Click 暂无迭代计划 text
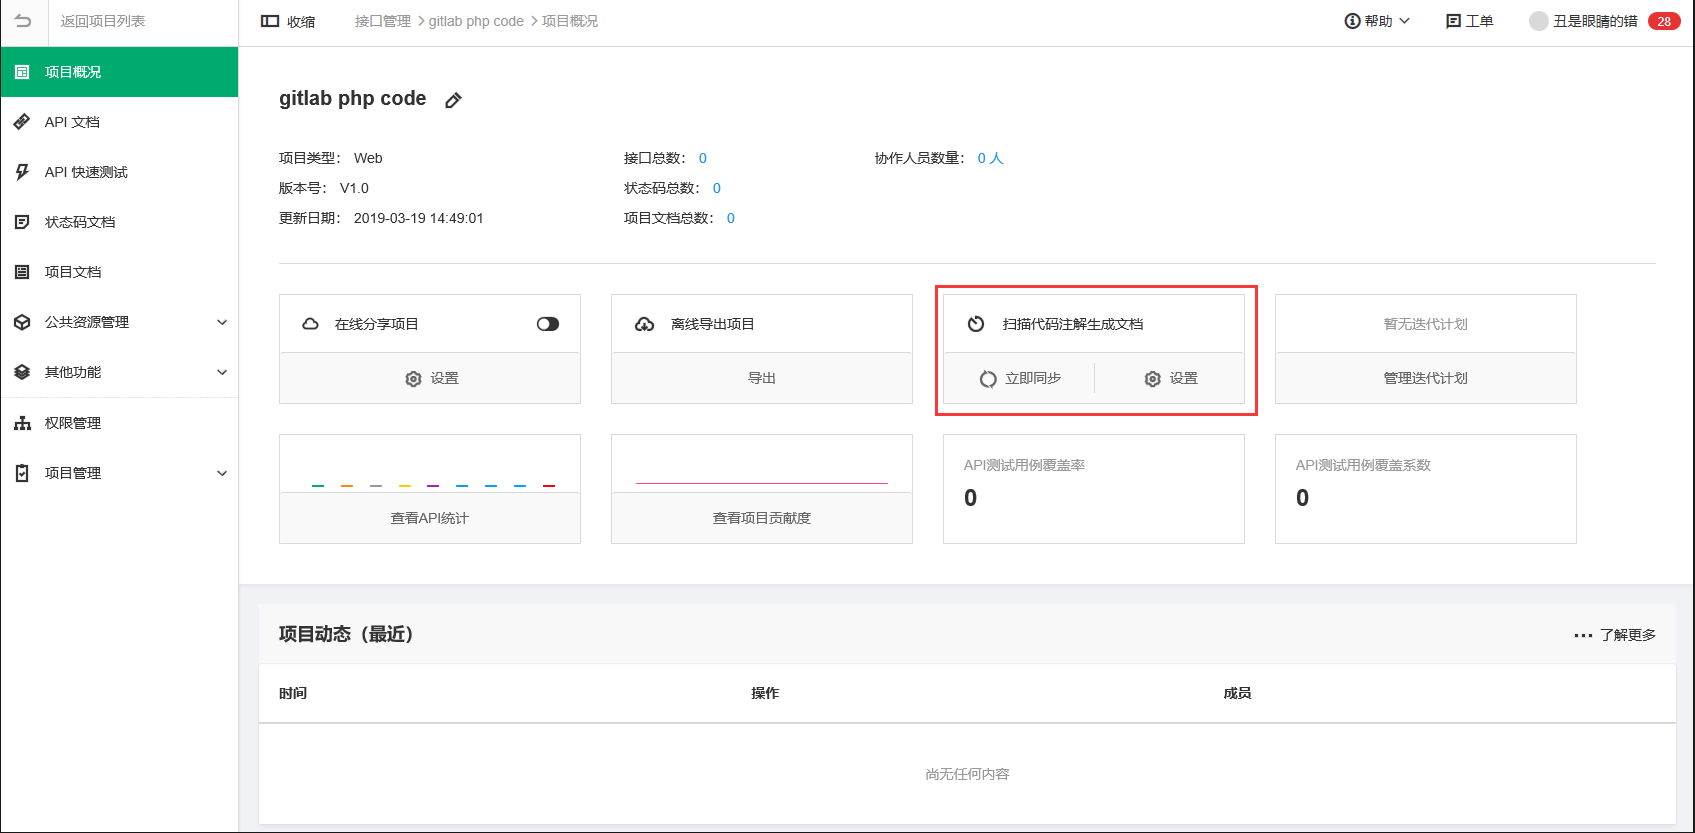The width and height of the screenshot is (1695, 833). pyautogui.click(x=1426, y=324)
